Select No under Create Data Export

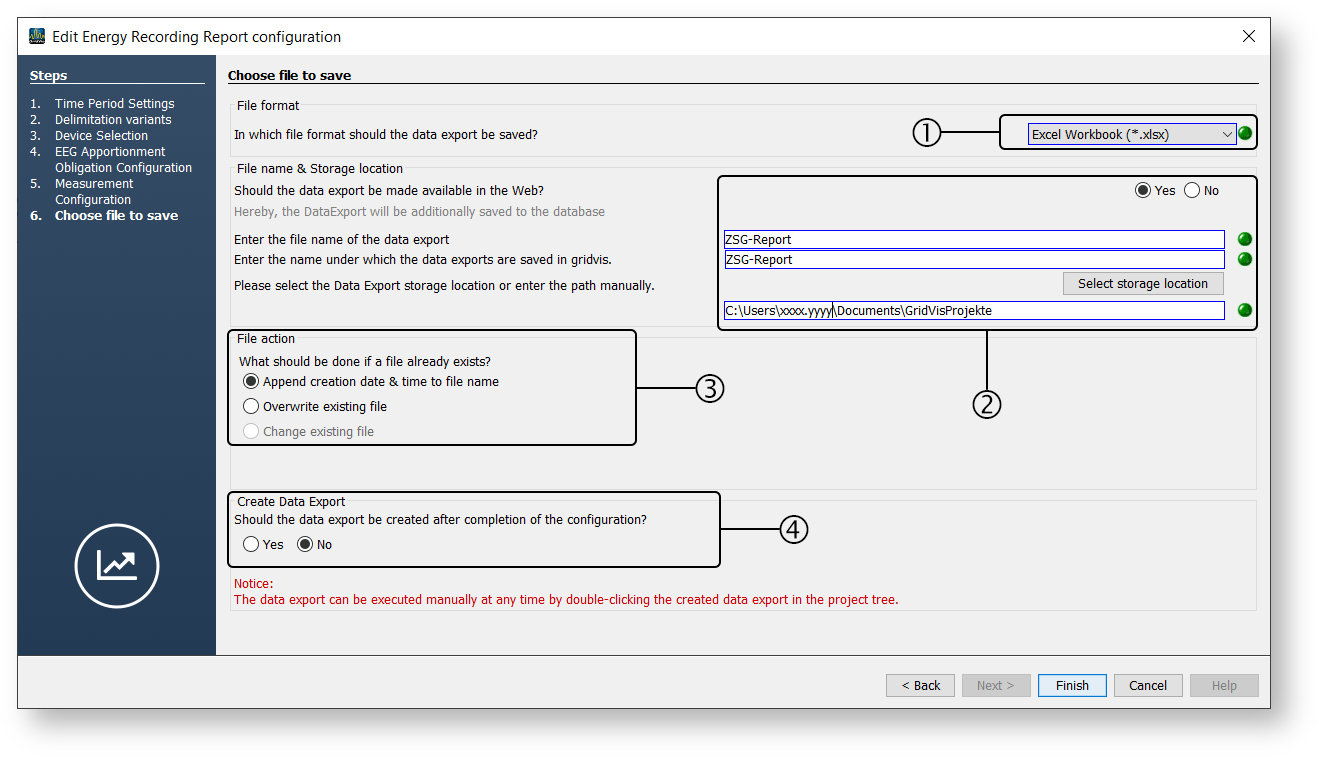306,544
